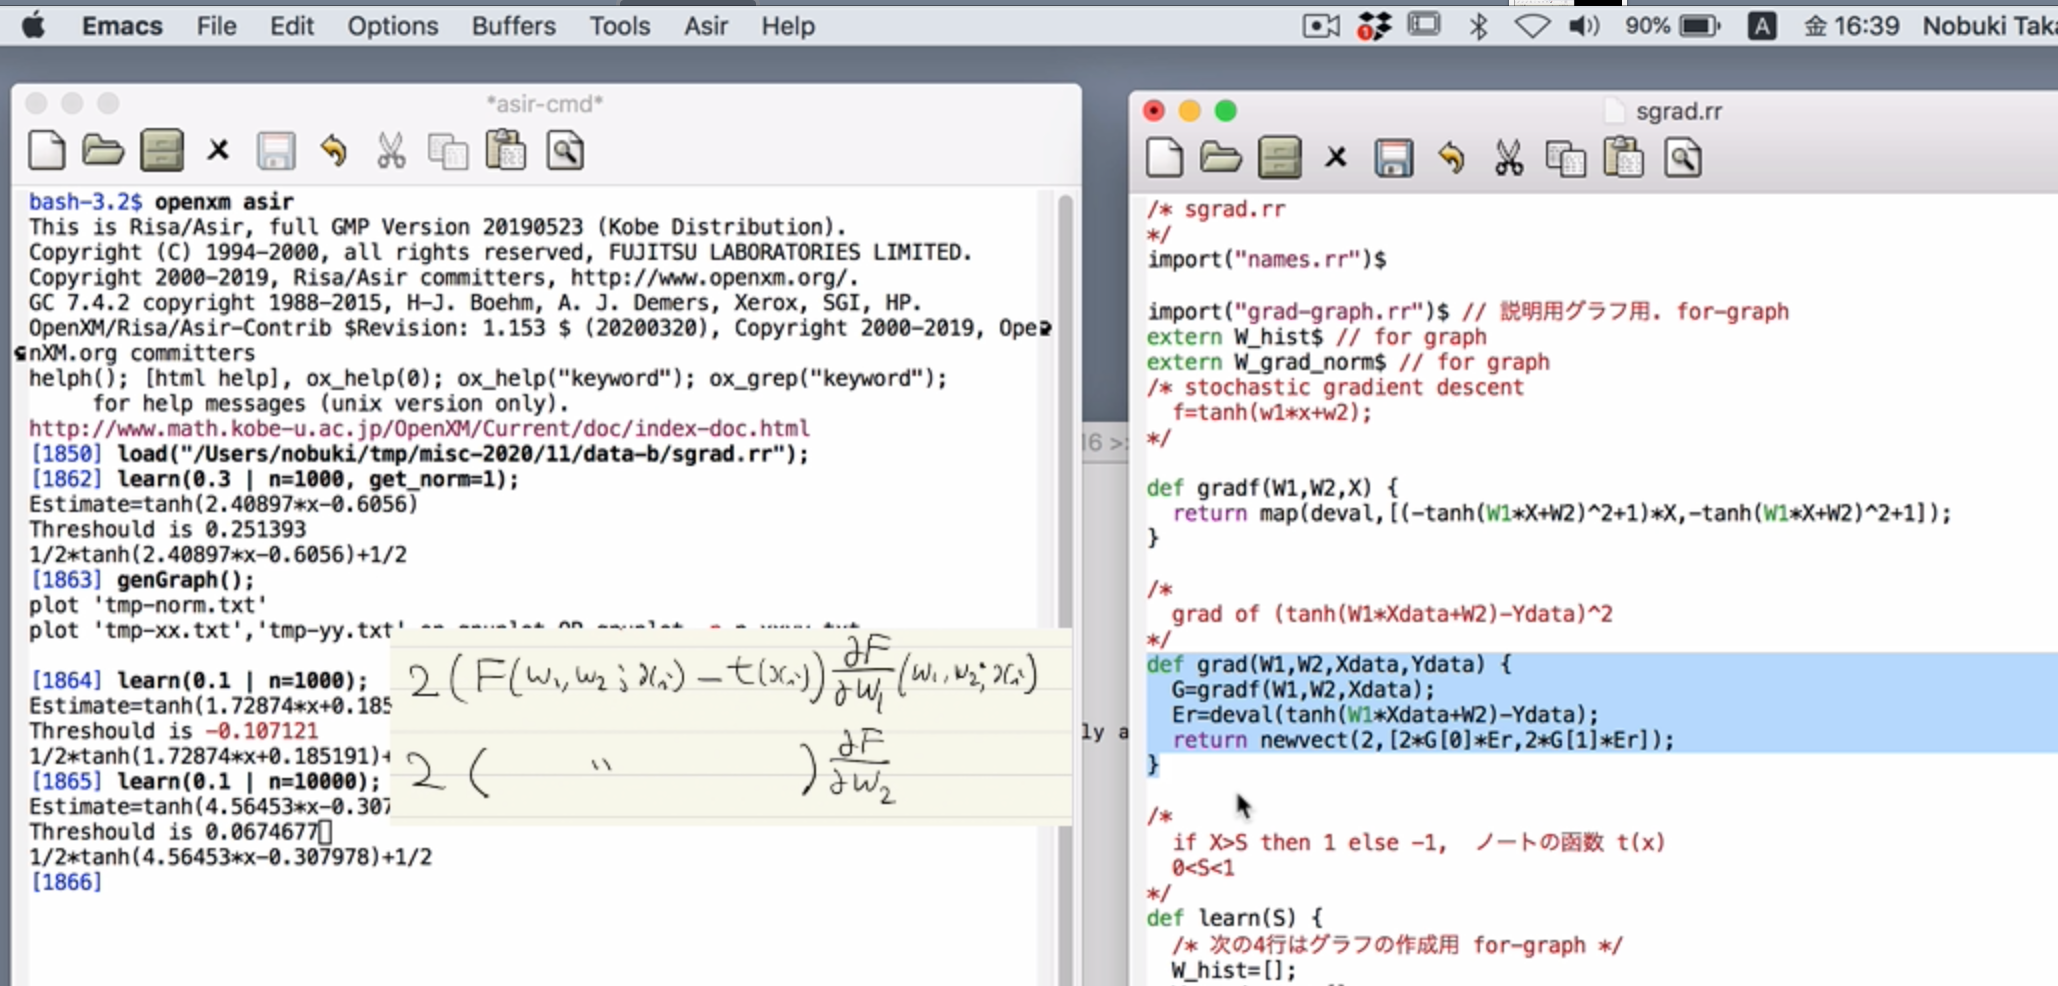Image resolution: width=2058 pixels, height=986 pixels.
Task: Kill buffer with X icon in sgrad.rr toolbar
Action: [1336, 158]
